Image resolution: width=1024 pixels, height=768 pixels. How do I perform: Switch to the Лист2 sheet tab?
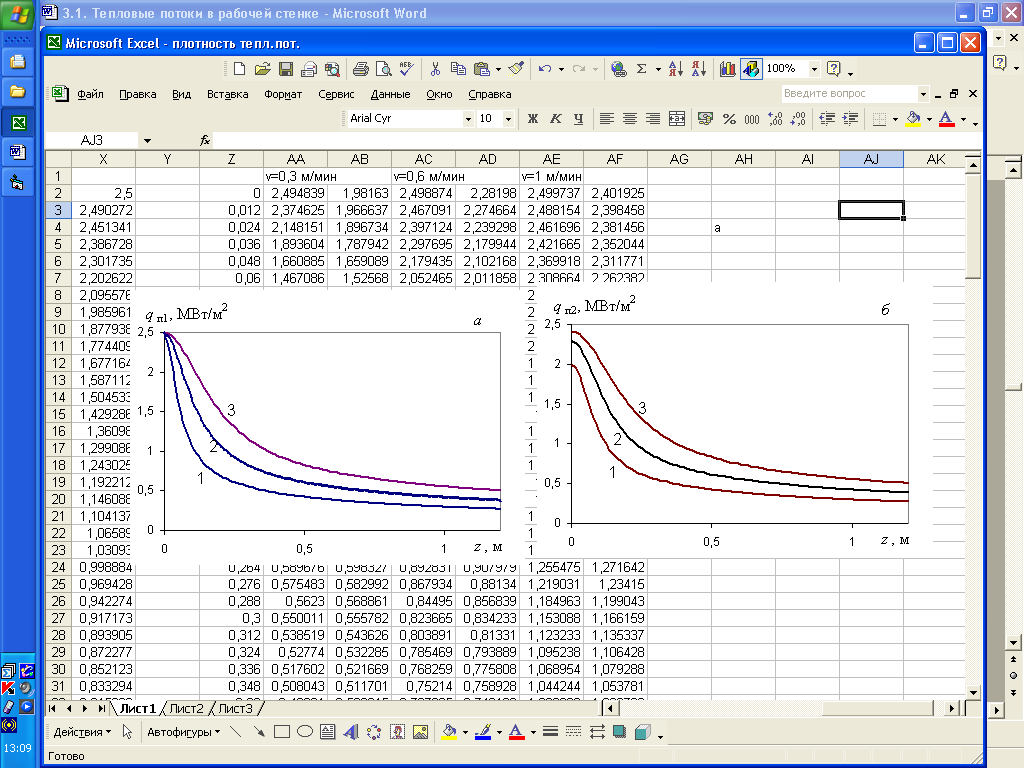click(186, 709)
